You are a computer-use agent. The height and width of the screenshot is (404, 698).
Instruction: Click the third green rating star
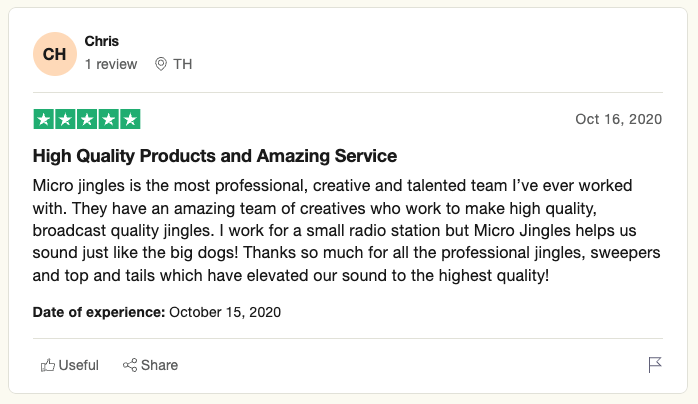(87, 119)
